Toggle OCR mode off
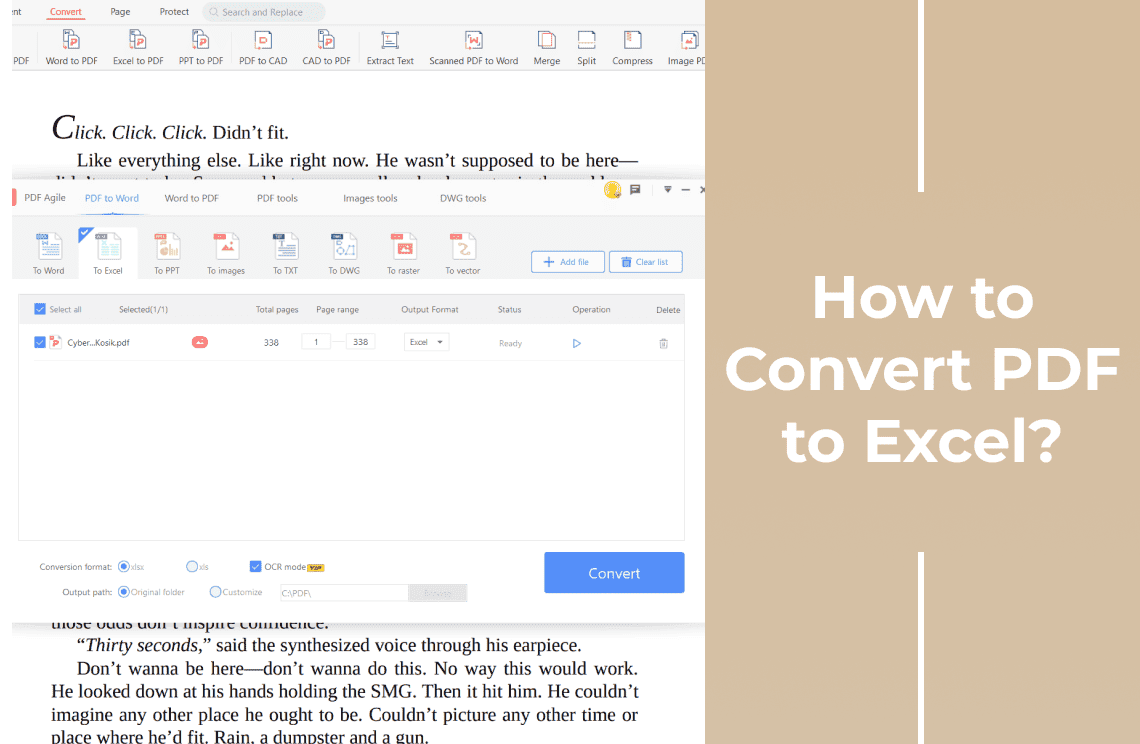The width and height of the screenshot is (1140, 744). [x=256, y=566]
